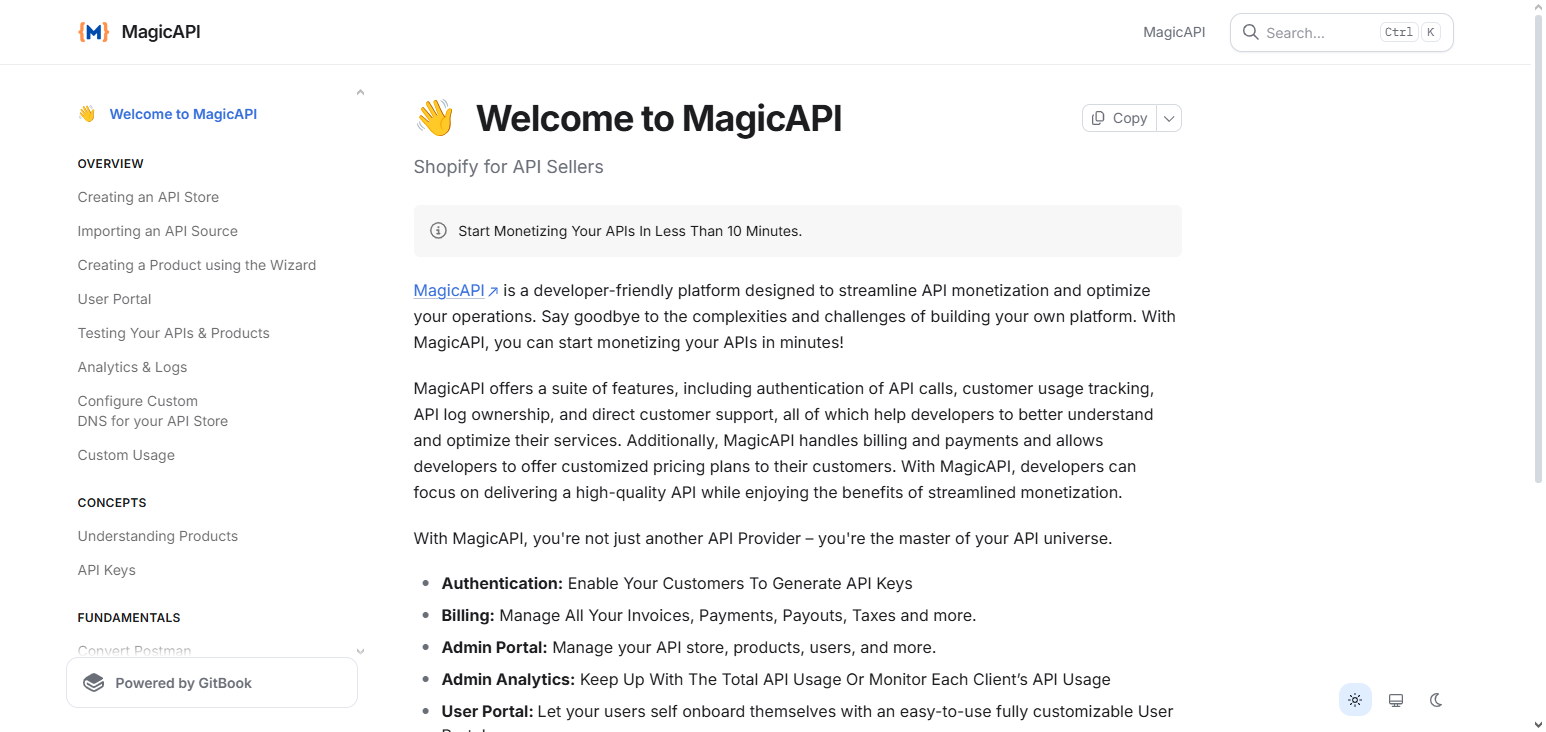Switch to system theme
The width and height of the screenshot is (1546, 732).
1396,700
